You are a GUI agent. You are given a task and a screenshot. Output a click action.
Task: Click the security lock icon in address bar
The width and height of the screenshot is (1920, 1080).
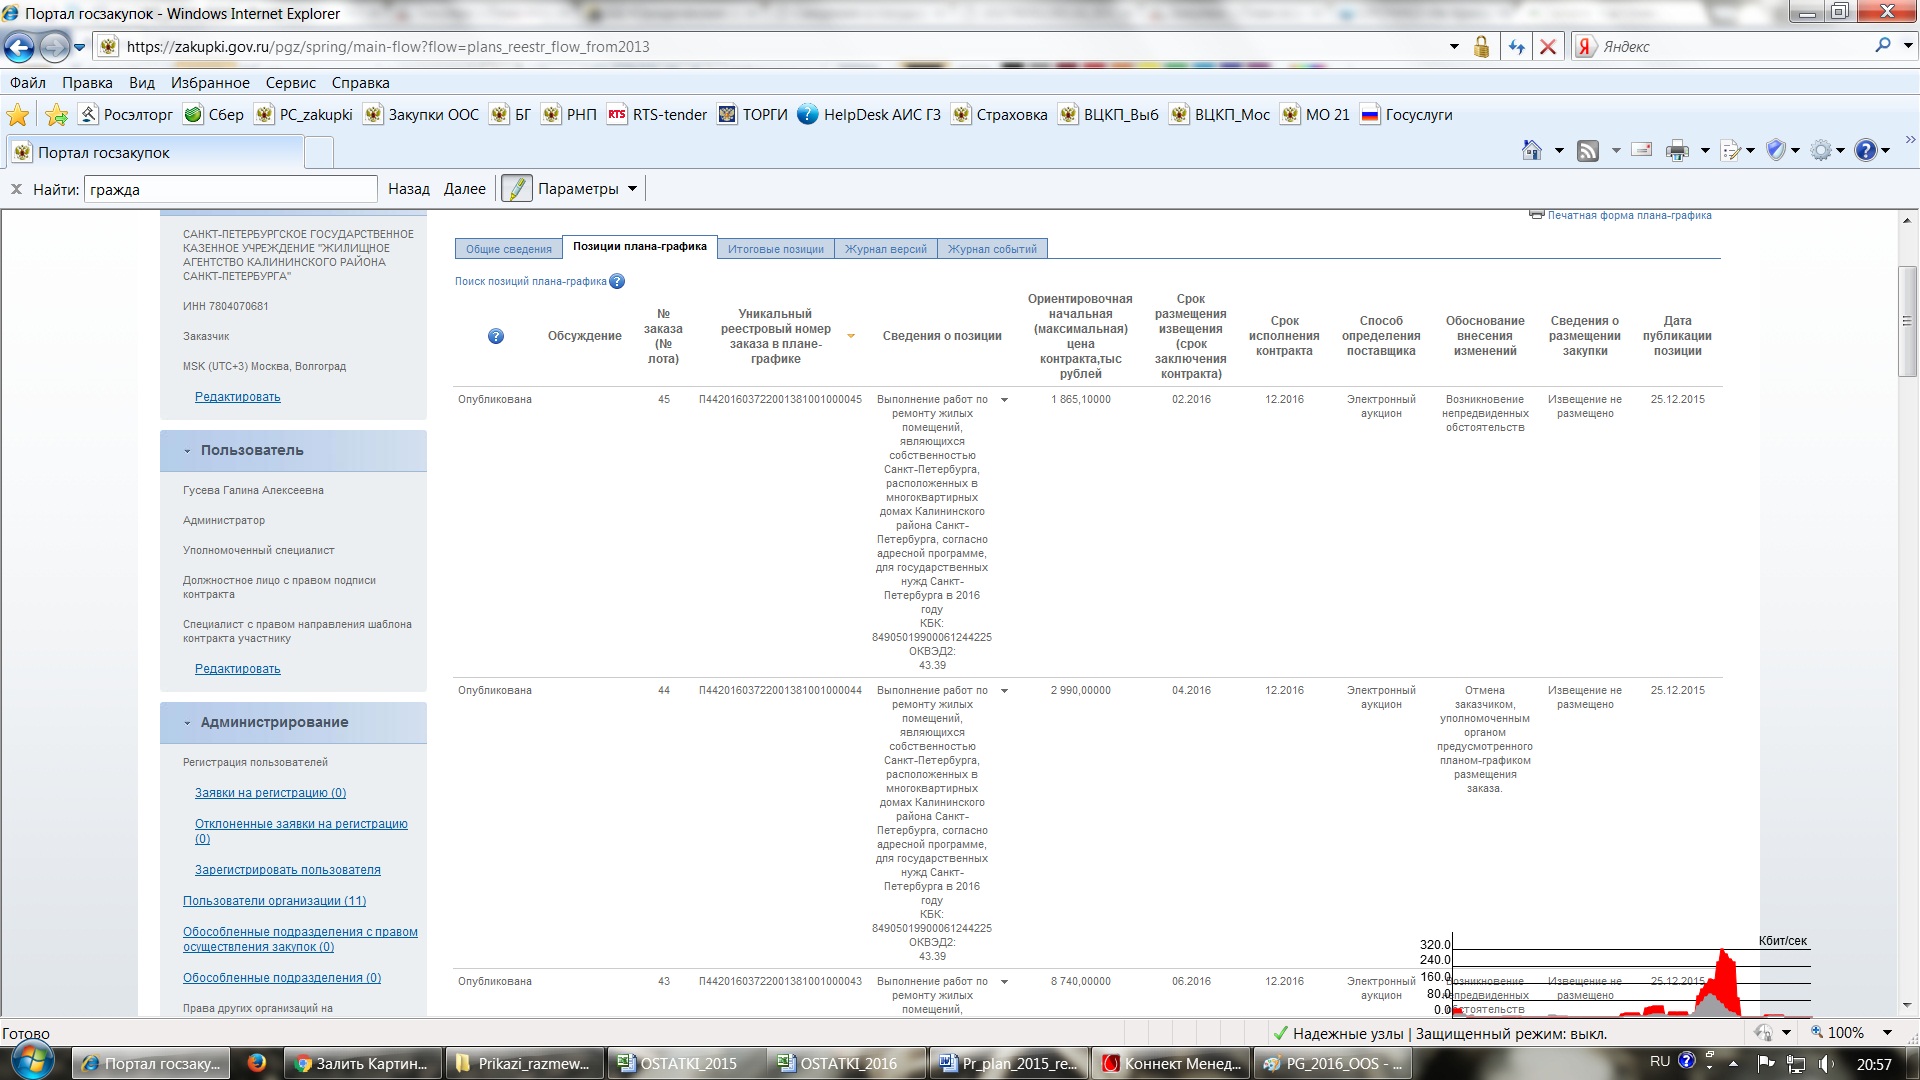1482,47
